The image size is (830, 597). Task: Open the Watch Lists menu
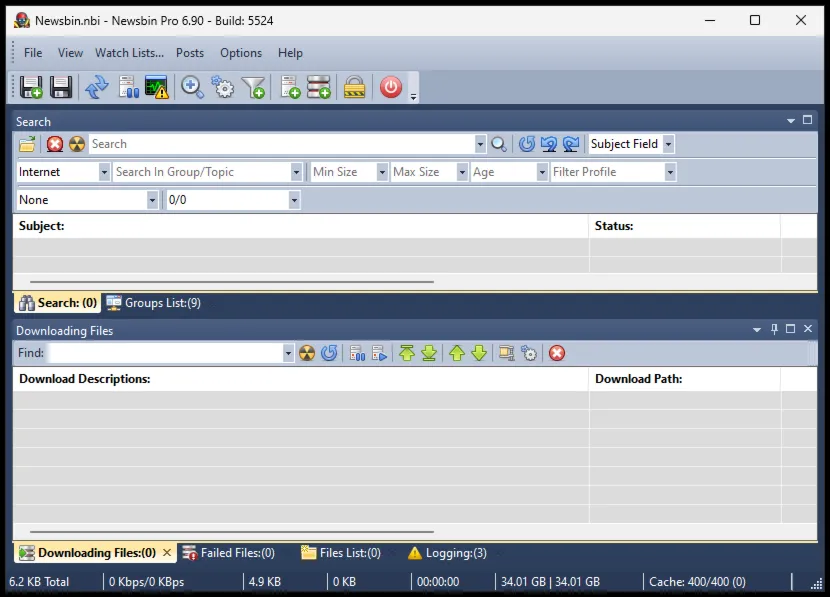click(x=130, y=53)
